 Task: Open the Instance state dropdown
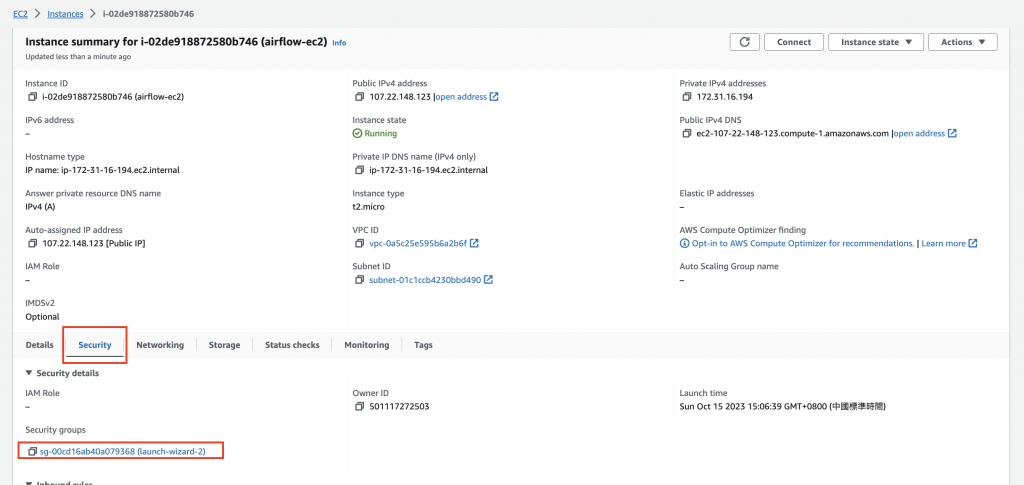pos(875,42)
